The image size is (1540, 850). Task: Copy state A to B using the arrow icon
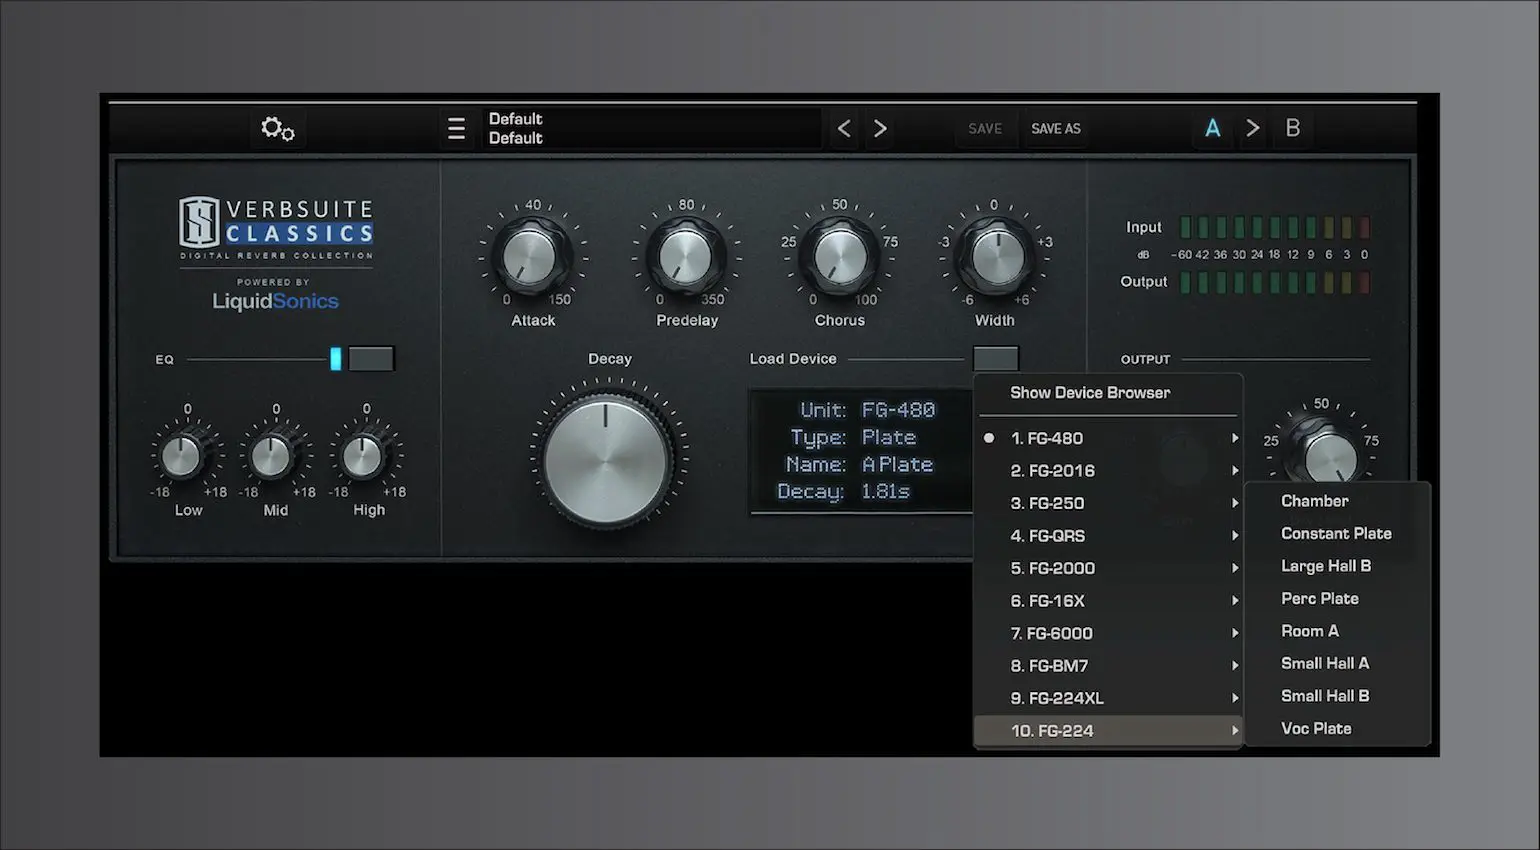[1252, 128]
